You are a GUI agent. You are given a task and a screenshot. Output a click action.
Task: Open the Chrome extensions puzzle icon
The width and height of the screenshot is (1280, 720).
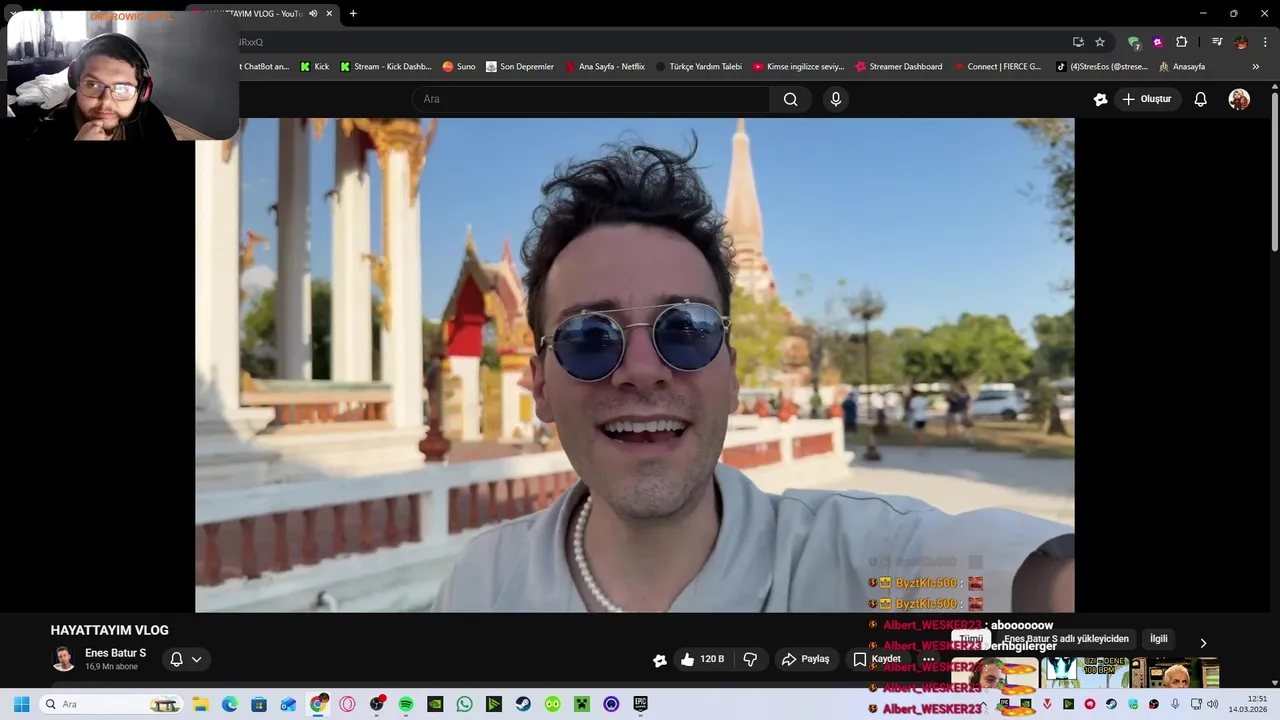pyautogui.click(x=1181, y=42)
